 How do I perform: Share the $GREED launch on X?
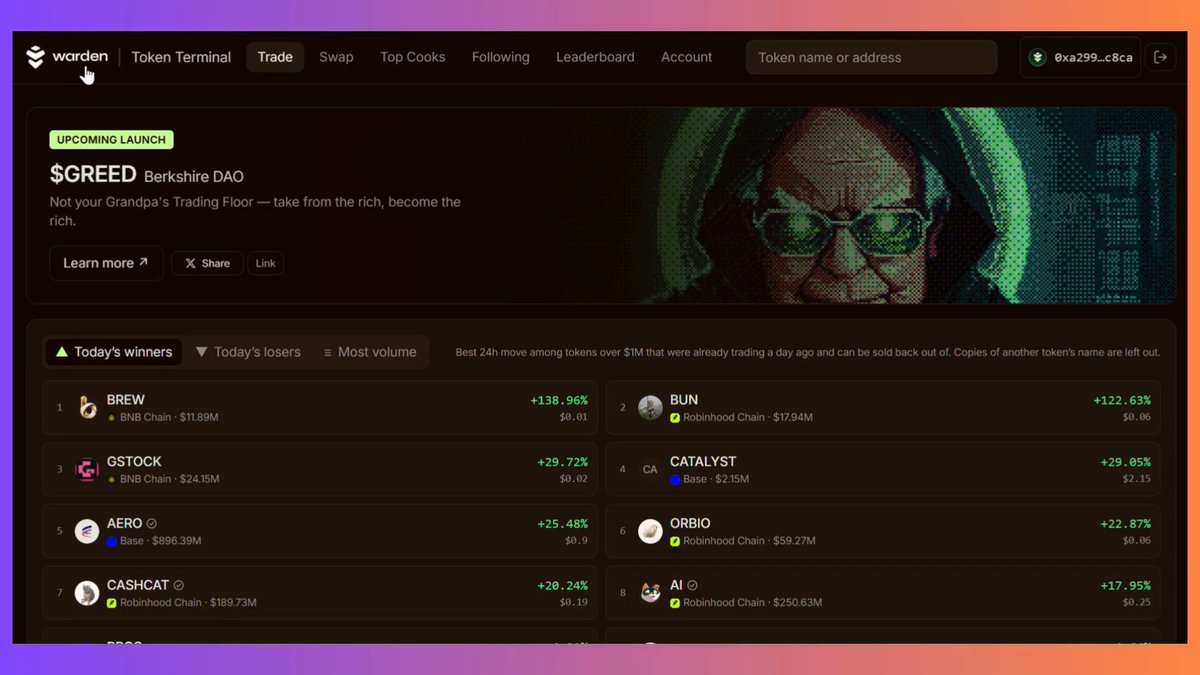click(x=207, y=263)
